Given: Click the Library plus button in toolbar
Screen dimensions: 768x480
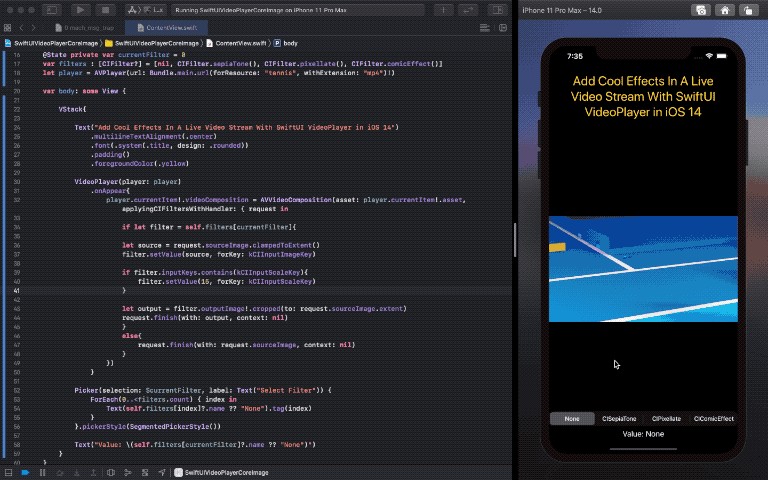Looking at the screenshot, I should point(444,10).
